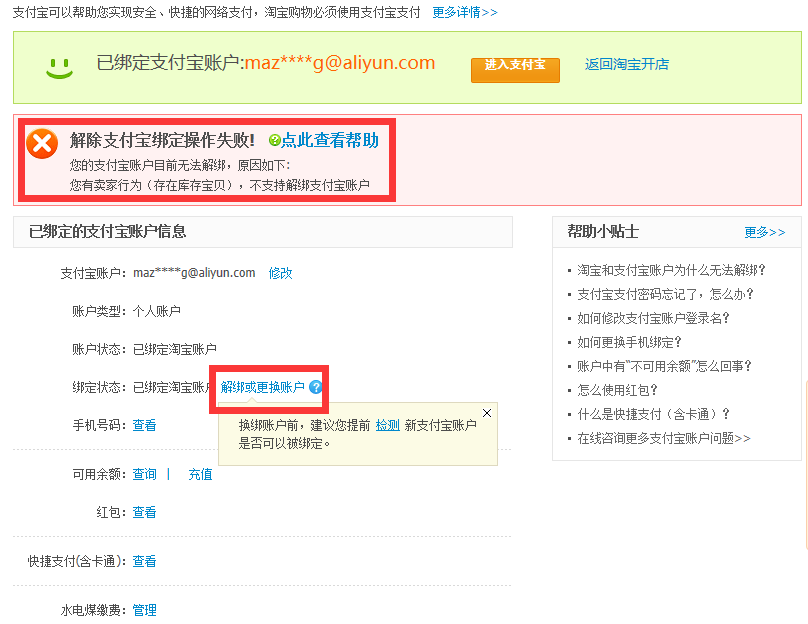
Task: Click the green smiley face icon
Action: [x=59, y=69]
